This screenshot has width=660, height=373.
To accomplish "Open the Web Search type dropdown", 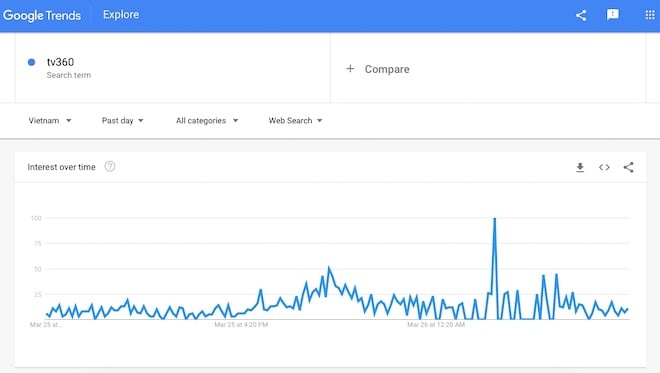I will click(x=295, y=120).
